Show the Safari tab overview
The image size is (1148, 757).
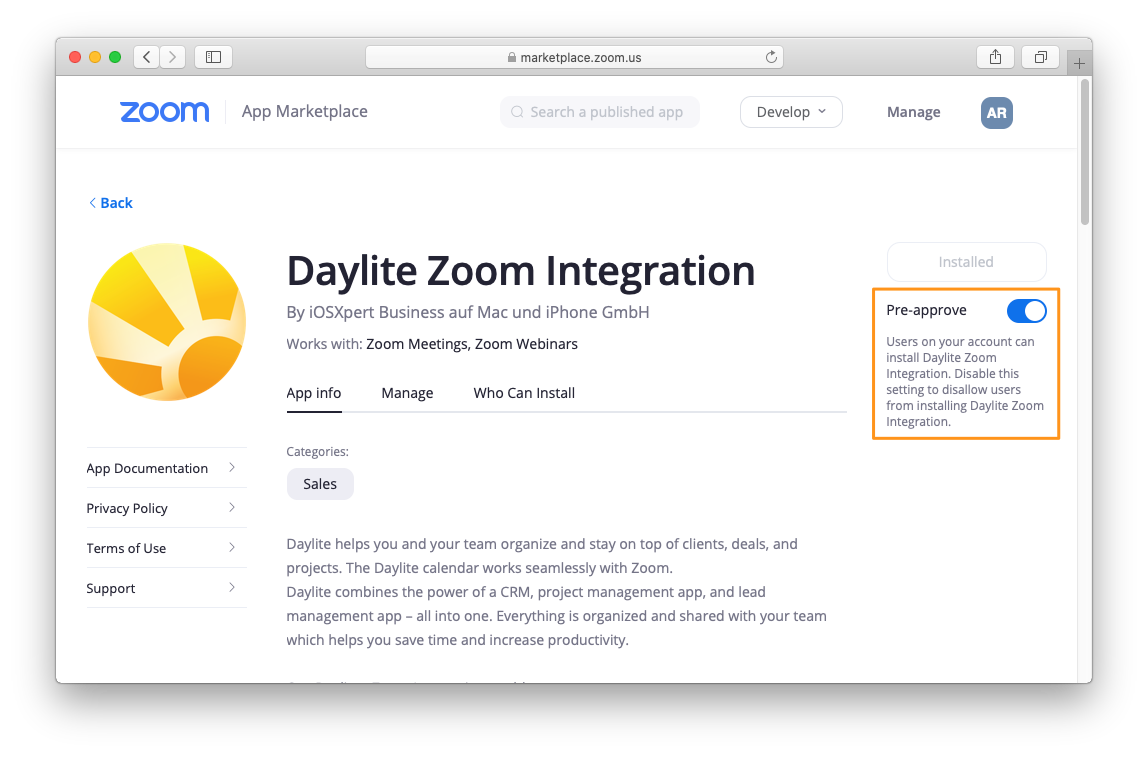coord(1040,57)
